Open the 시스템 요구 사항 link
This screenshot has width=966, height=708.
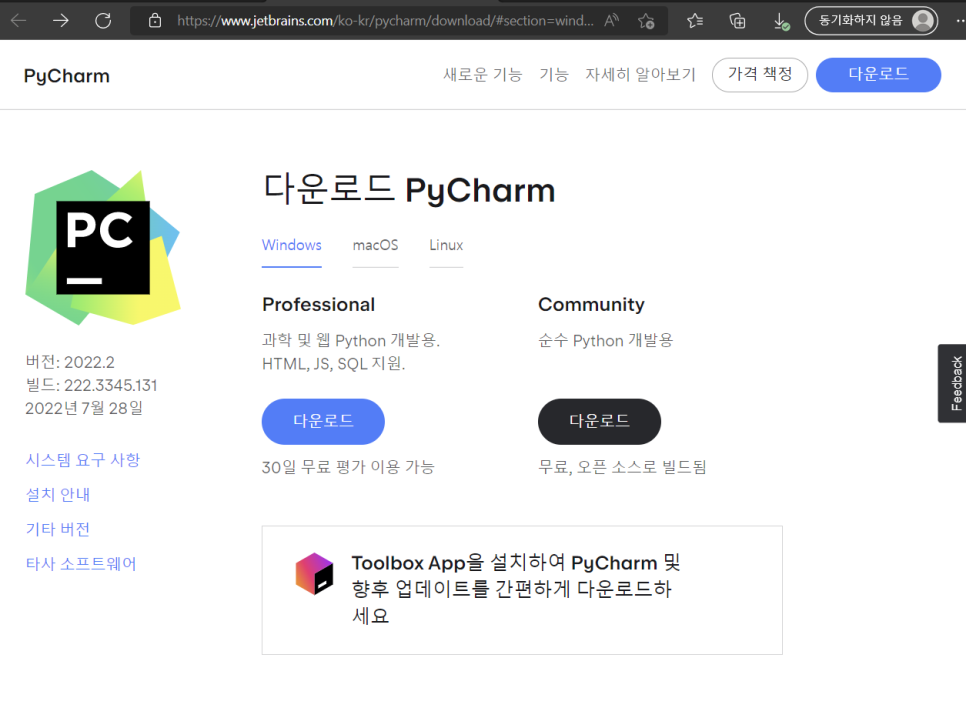pyautogui.click(x=83, y=460)
